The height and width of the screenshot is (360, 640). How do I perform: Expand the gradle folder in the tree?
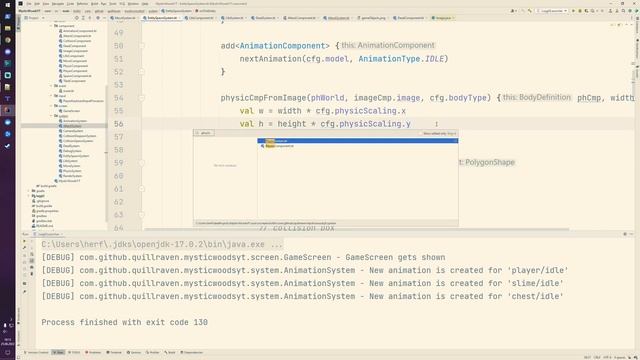(x=29, y=191)
